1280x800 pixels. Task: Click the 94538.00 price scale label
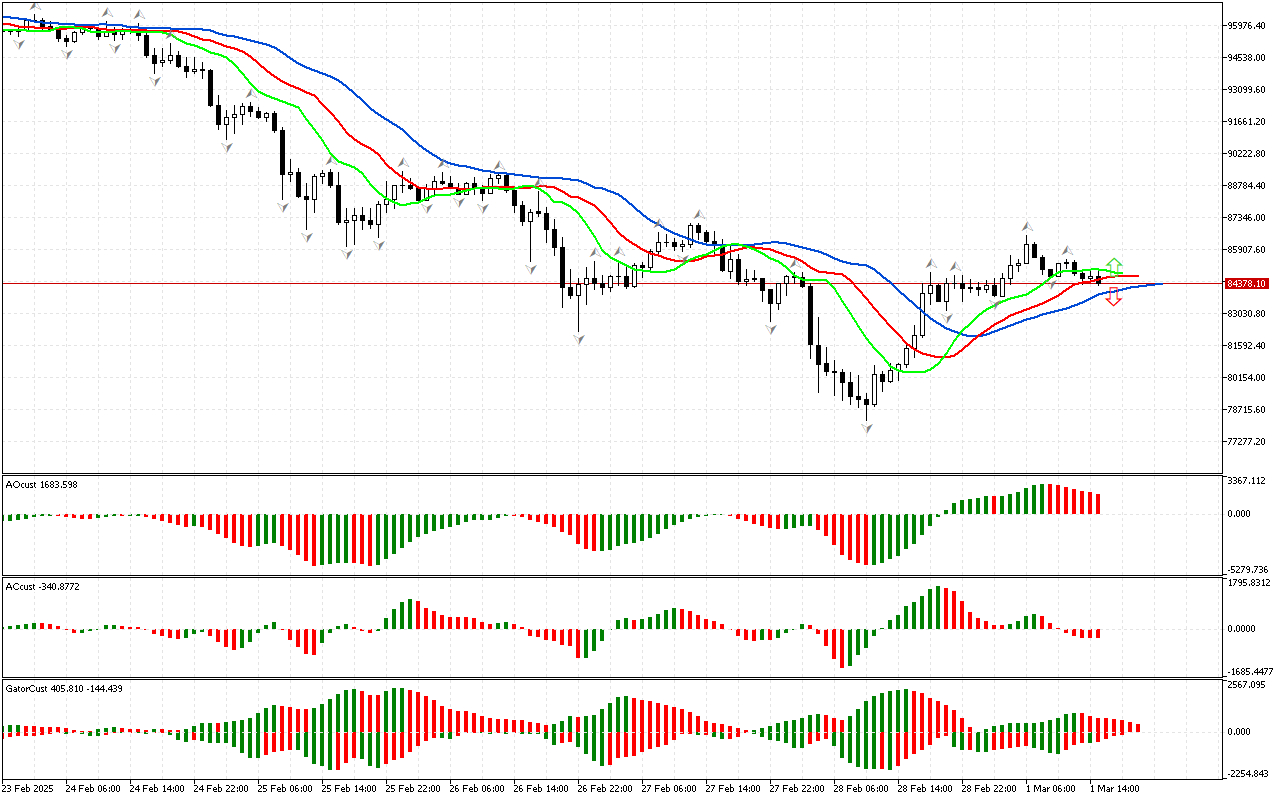(x=1246, y=58)
